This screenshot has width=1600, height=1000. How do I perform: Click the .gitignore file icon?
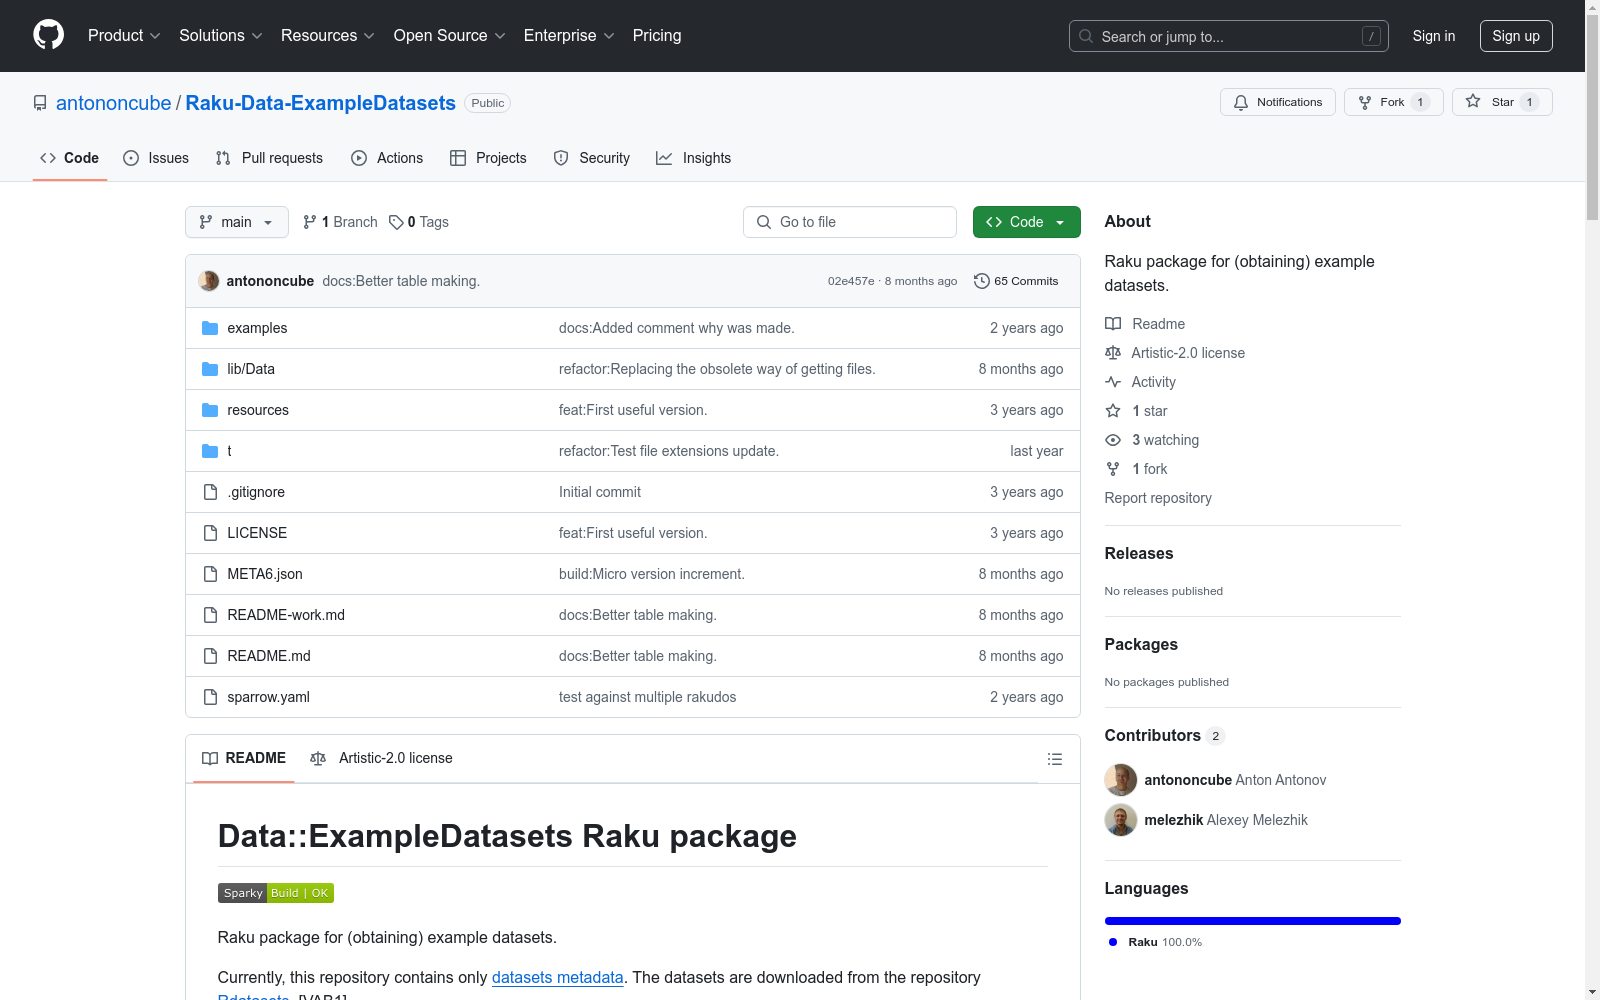click(210, 492)
